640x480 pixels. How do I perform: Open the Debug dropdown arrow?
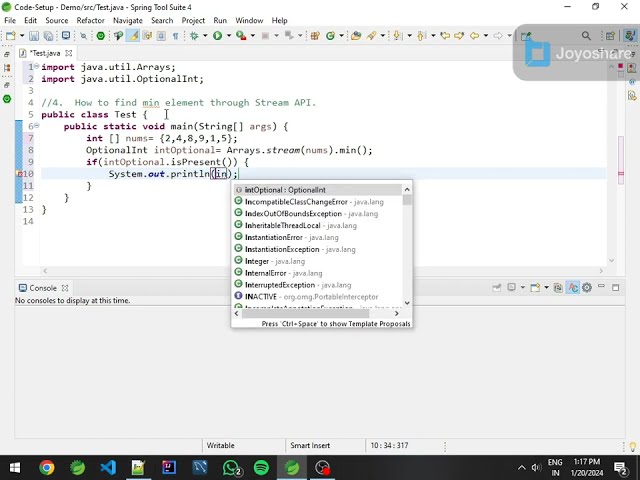(x=205, y=36)
